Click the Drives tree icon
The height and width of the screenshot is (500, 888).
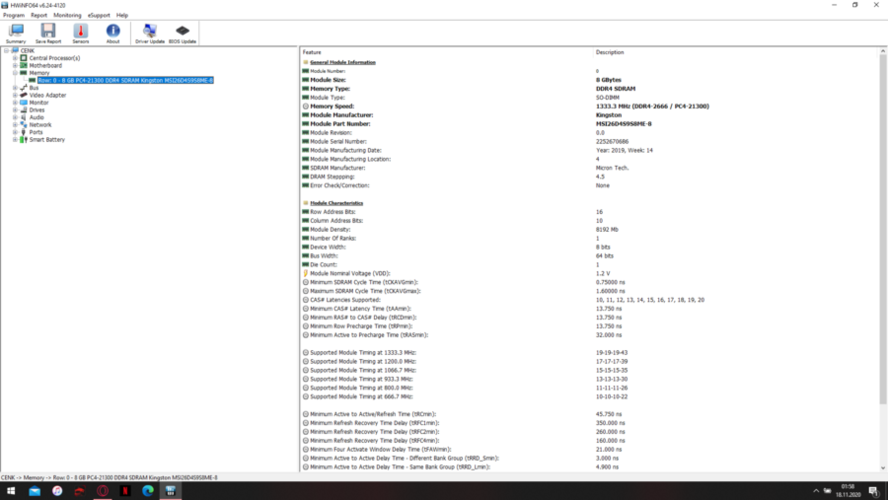(x=24, y=110)
